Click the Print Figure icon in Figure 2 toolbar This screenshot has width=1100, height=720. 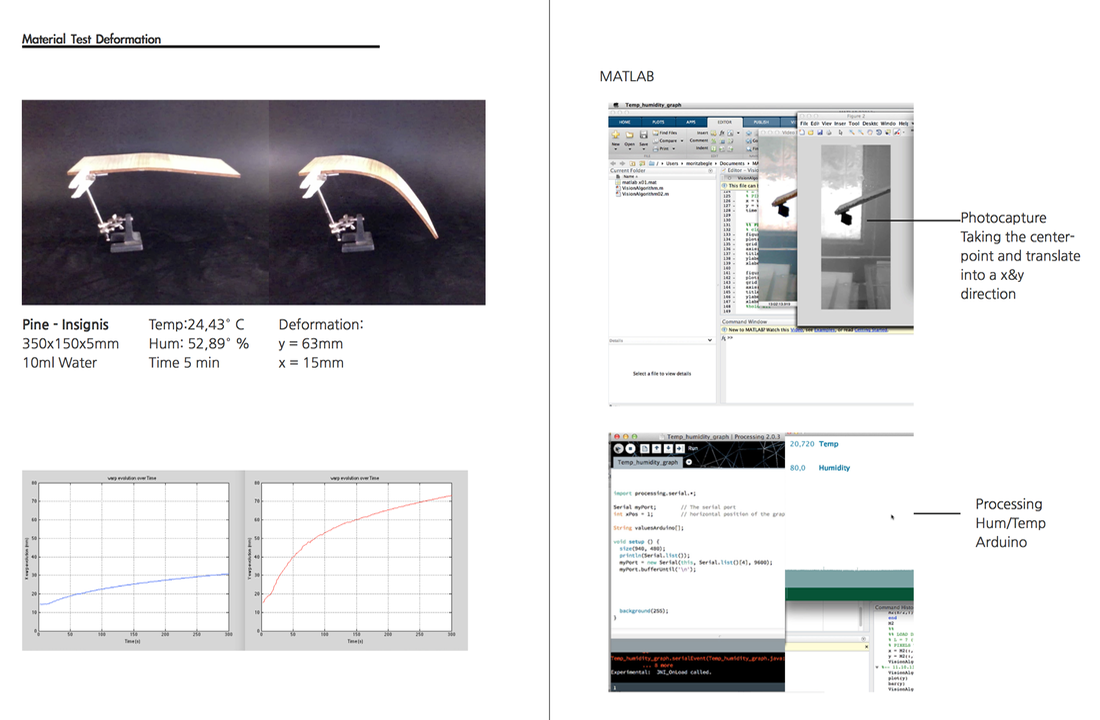coord(828,132)
